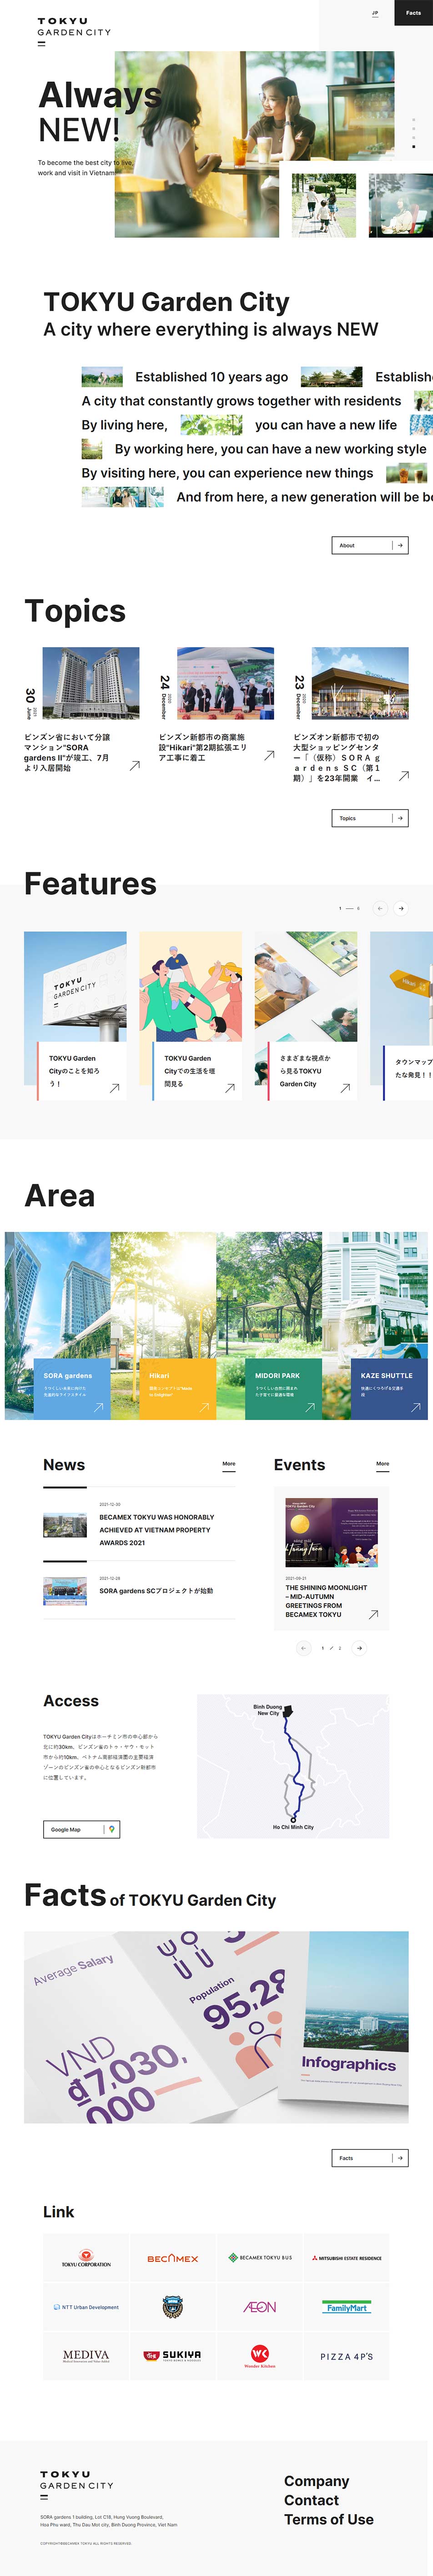
Task: Click the arrow icon of the December 24 topic
Action: point(269,756)
